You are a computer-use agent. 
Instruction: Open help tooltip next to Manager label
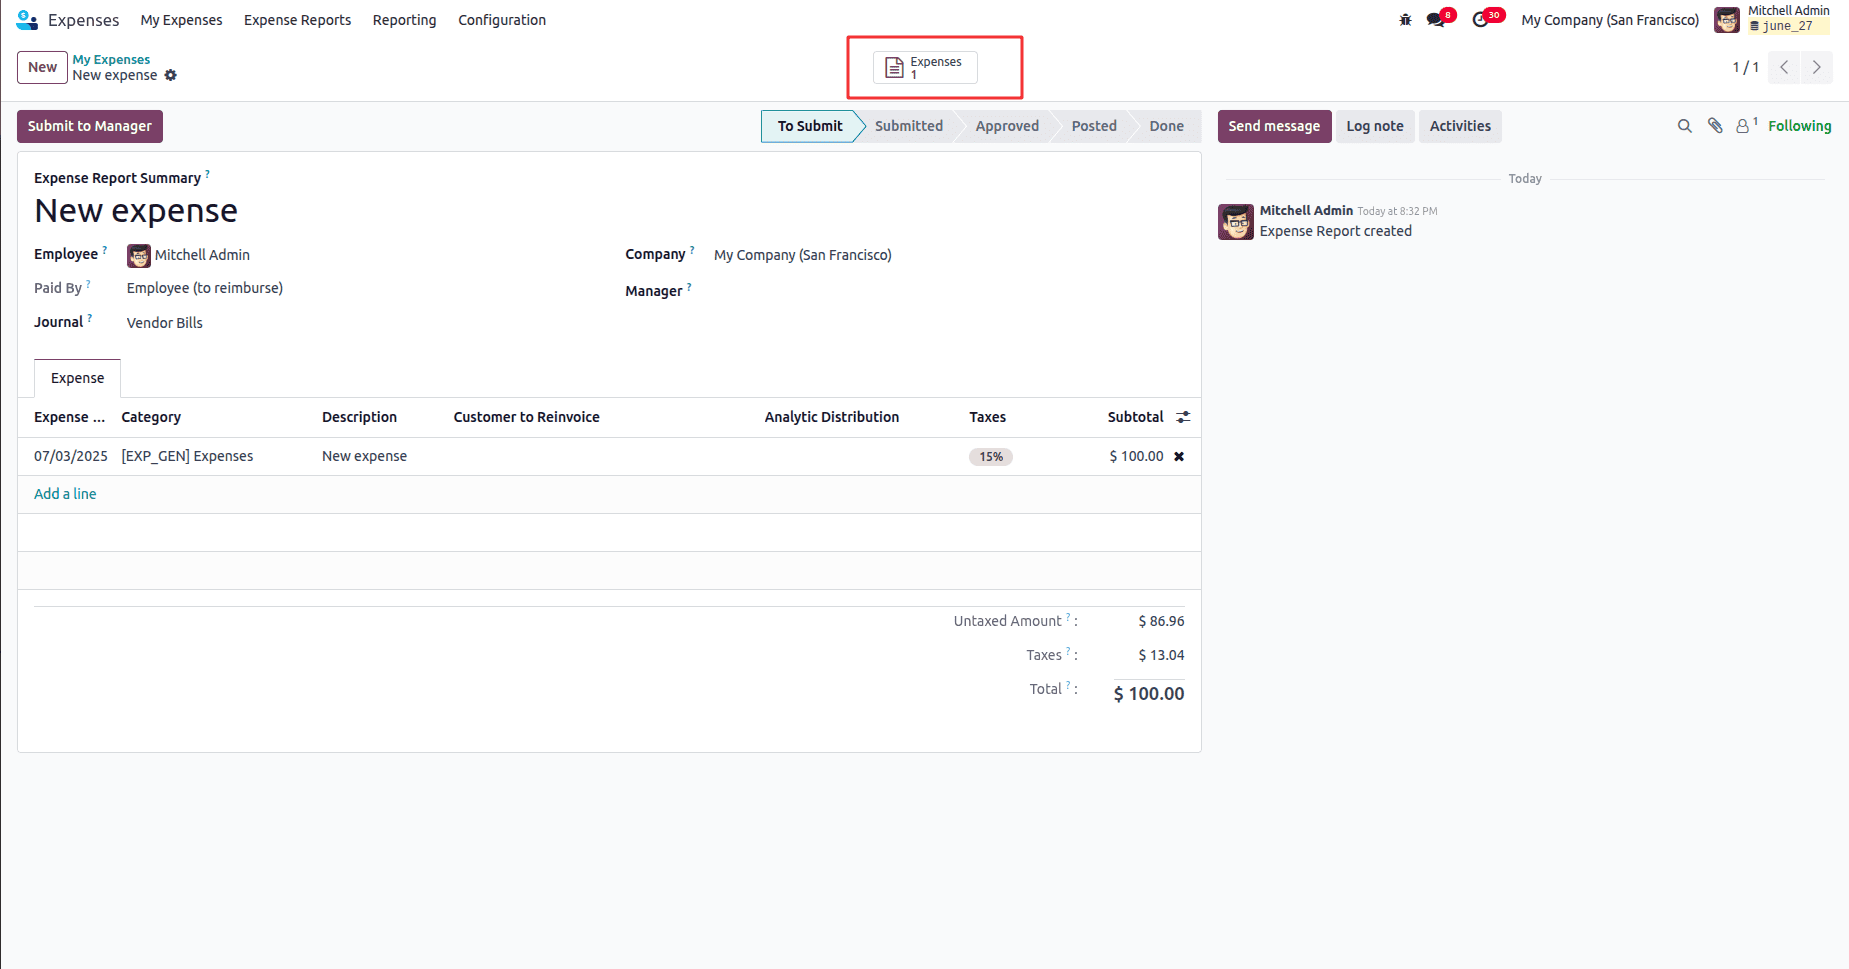(x=689, y=287)
